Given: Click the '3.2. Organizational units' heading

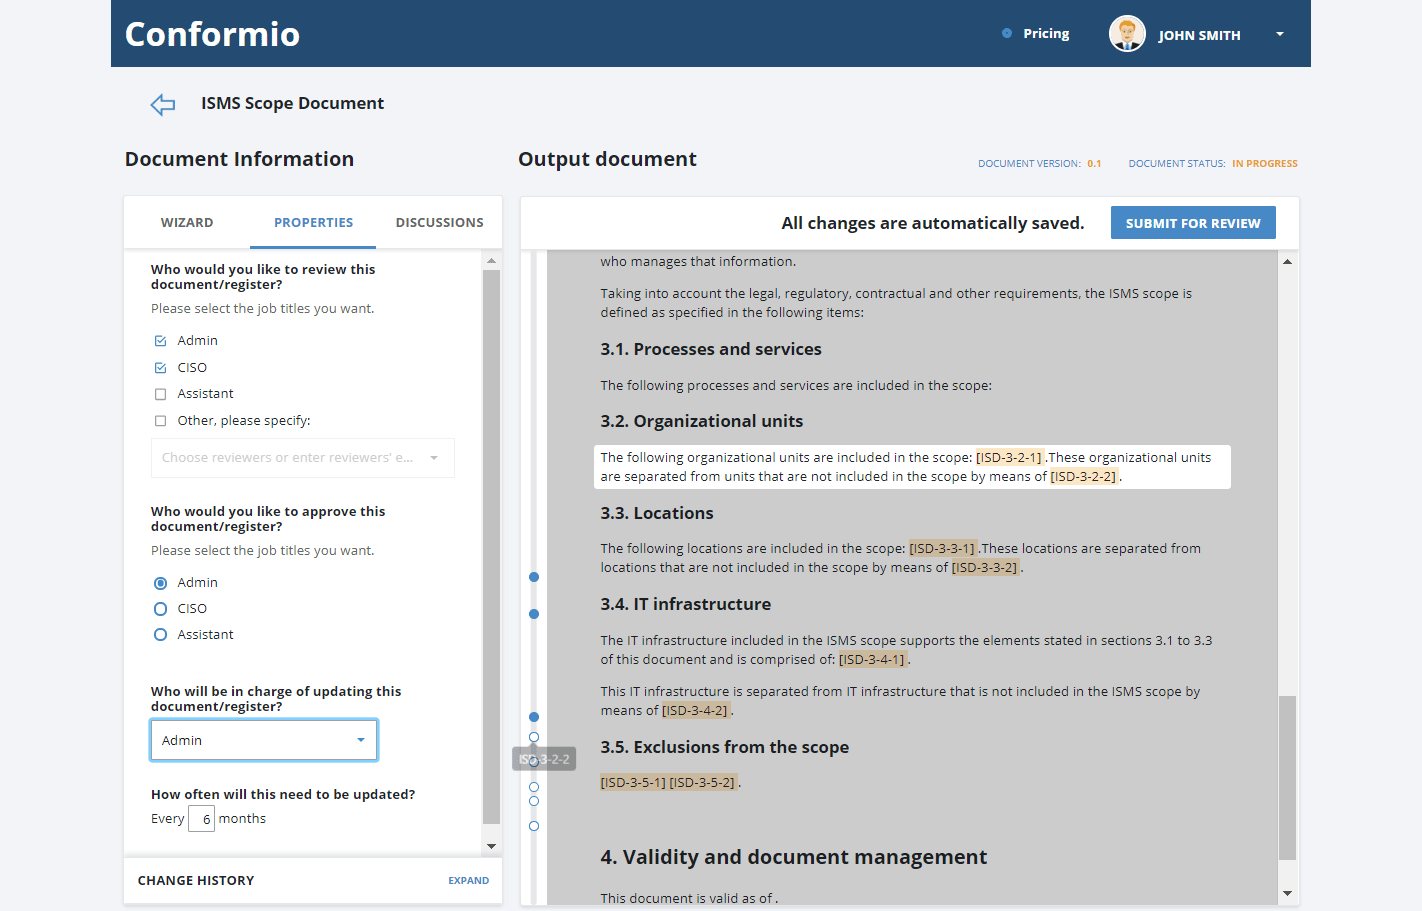Looking at the screenshot, I should click(702, 422).
